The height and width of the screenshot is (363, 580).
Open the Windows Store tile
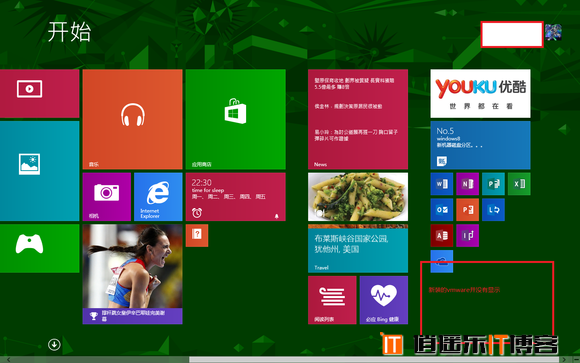[x=236, y=119]
